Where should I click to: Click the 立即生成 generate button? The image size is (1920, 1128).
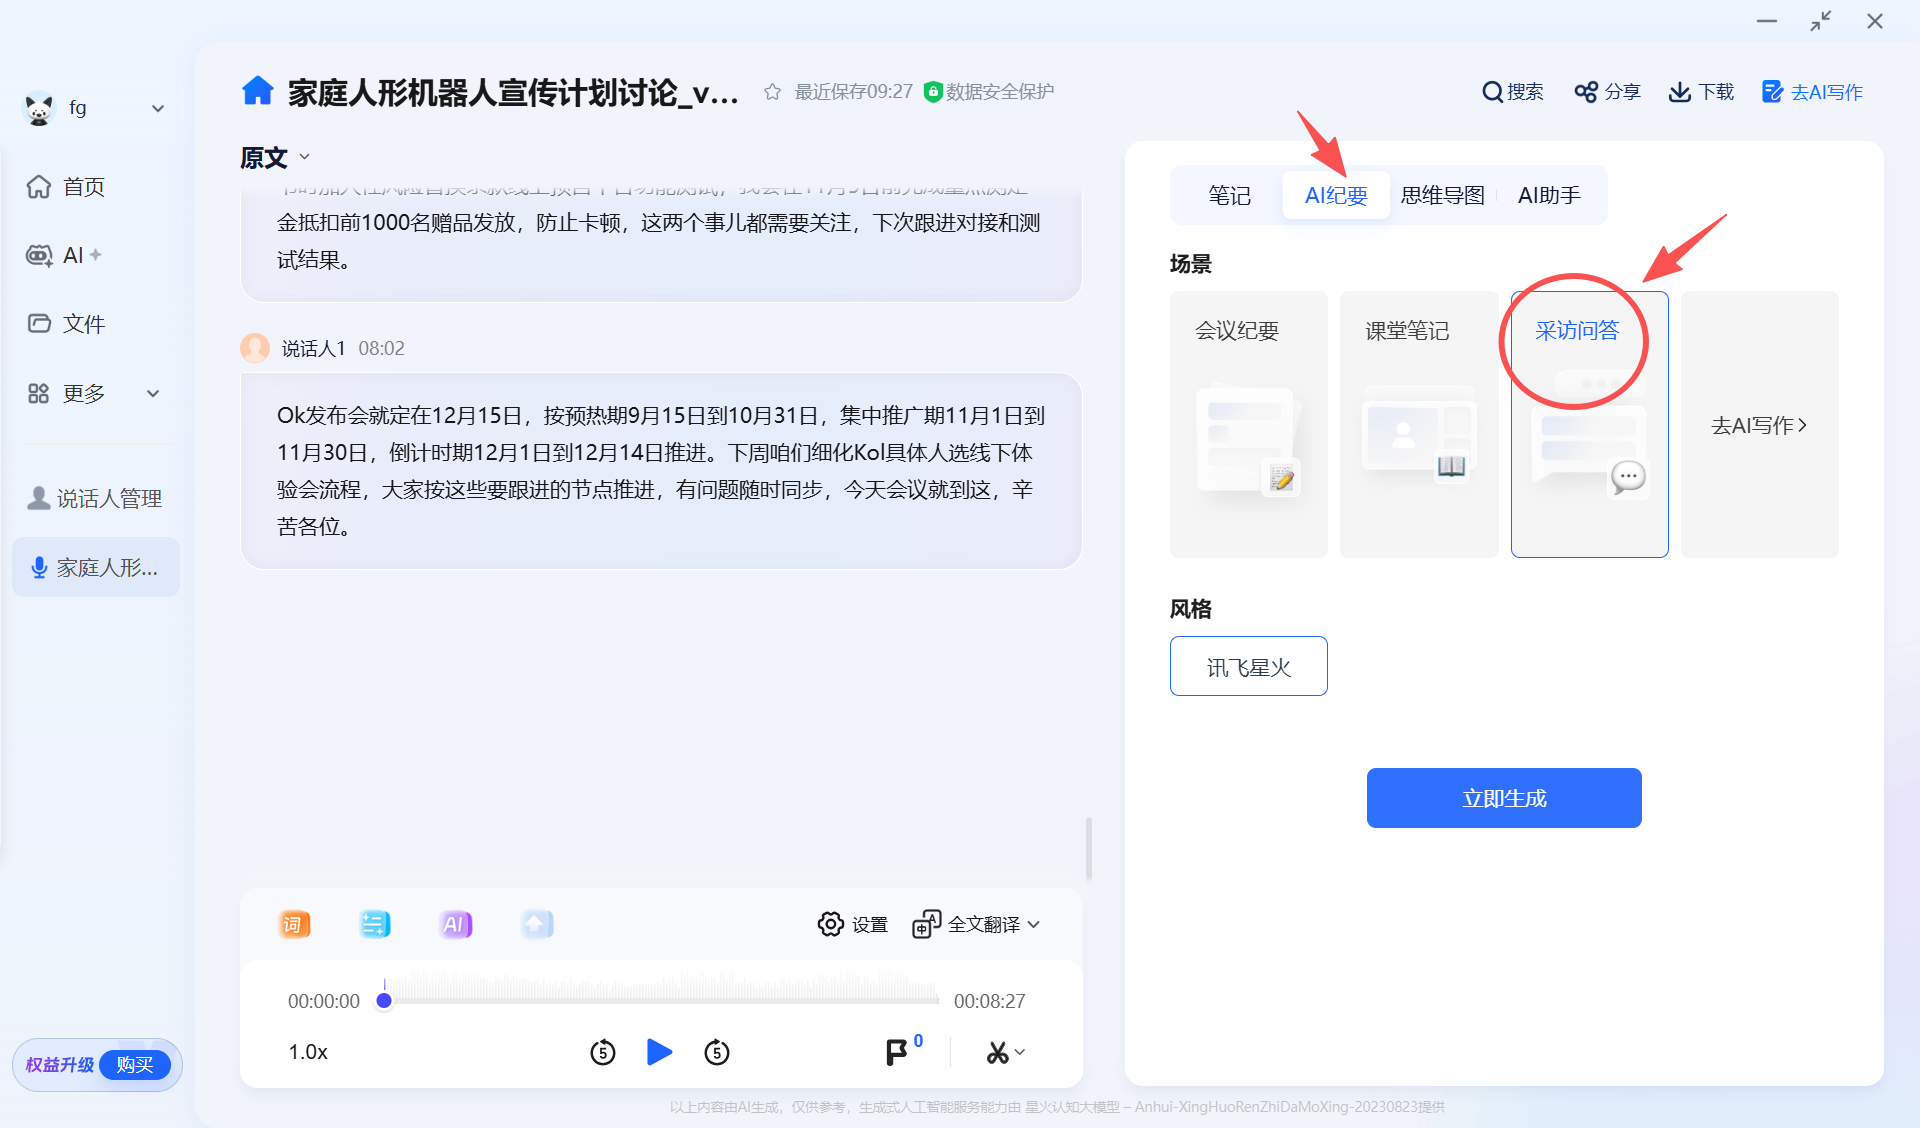(x=1503, y=797)
